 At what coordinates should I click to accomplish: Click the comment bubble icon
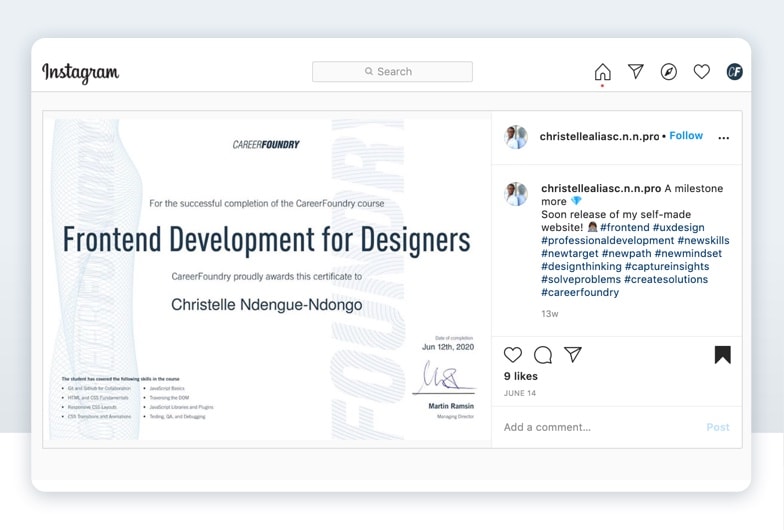(x=543, y=355)
